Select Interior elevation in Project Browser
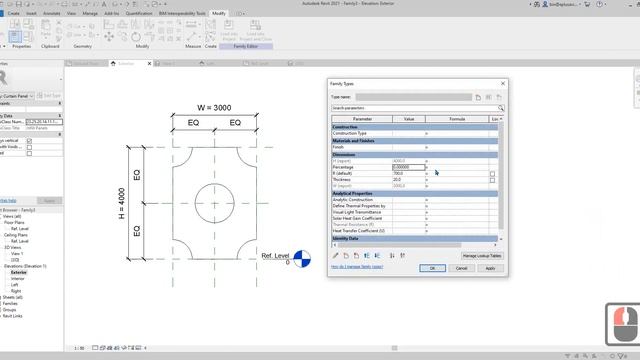640x360 pixels. pos(18,278)
